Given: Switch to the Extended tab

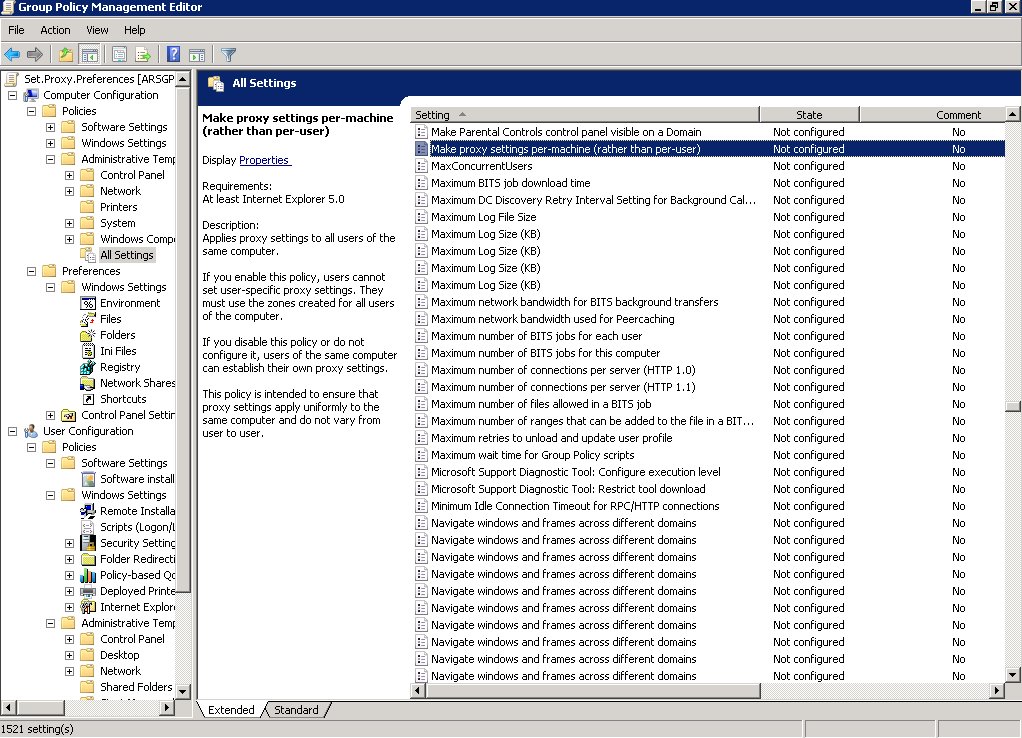Looking at the screenshot, I should (x=231, y=710).
